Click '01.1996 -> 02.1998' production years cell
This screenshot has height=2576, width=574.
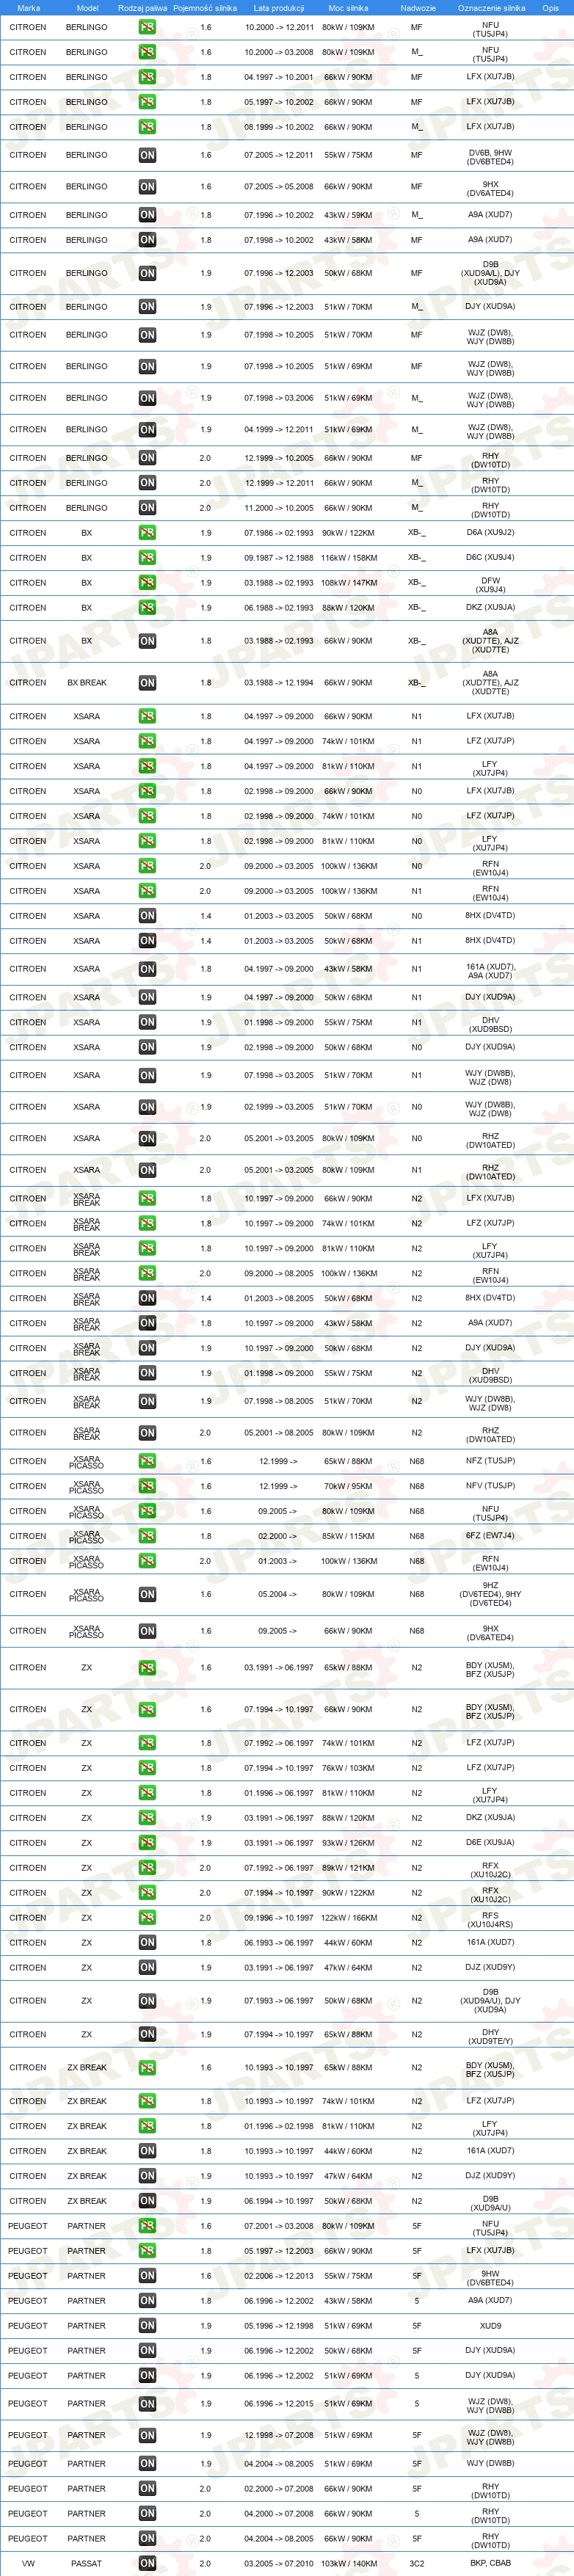[x=278, y=2126]
